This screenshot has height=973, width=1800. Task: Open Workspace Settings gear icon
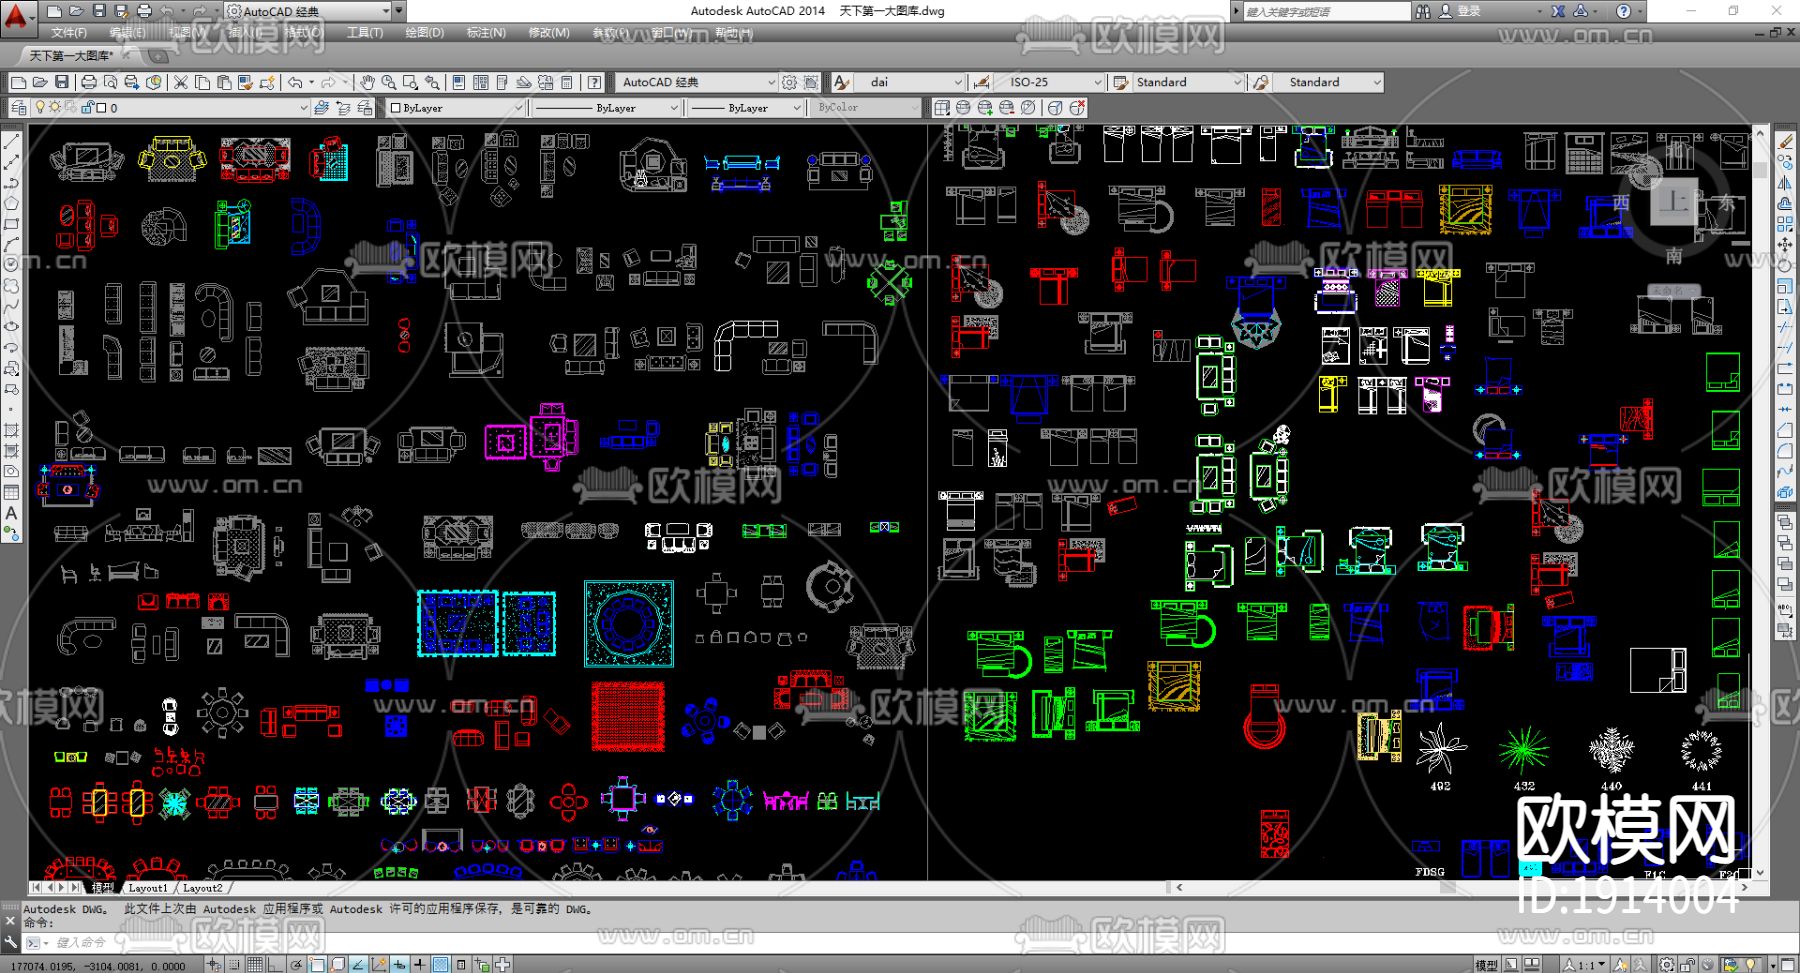790,82
